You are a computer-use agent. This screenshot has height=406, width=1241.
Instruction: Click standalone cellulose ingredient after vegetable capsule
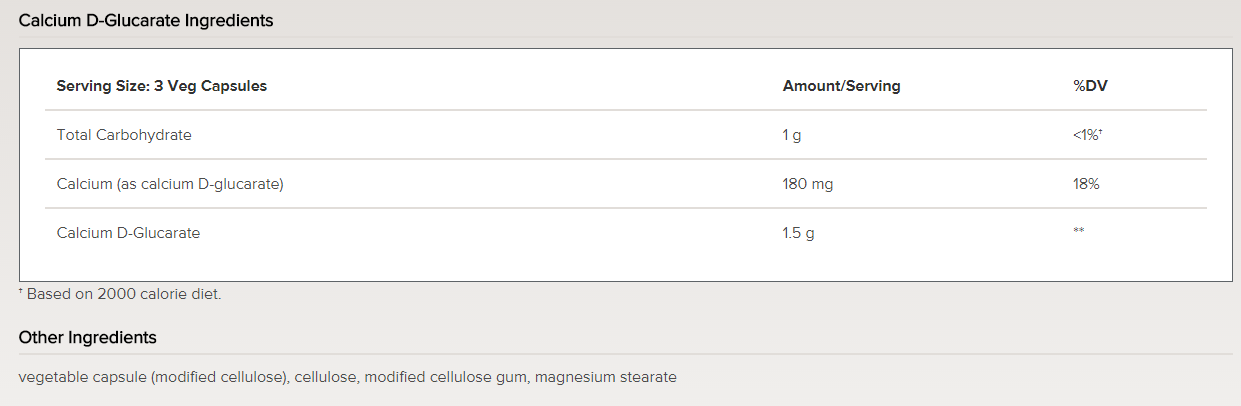coord(327,378)
